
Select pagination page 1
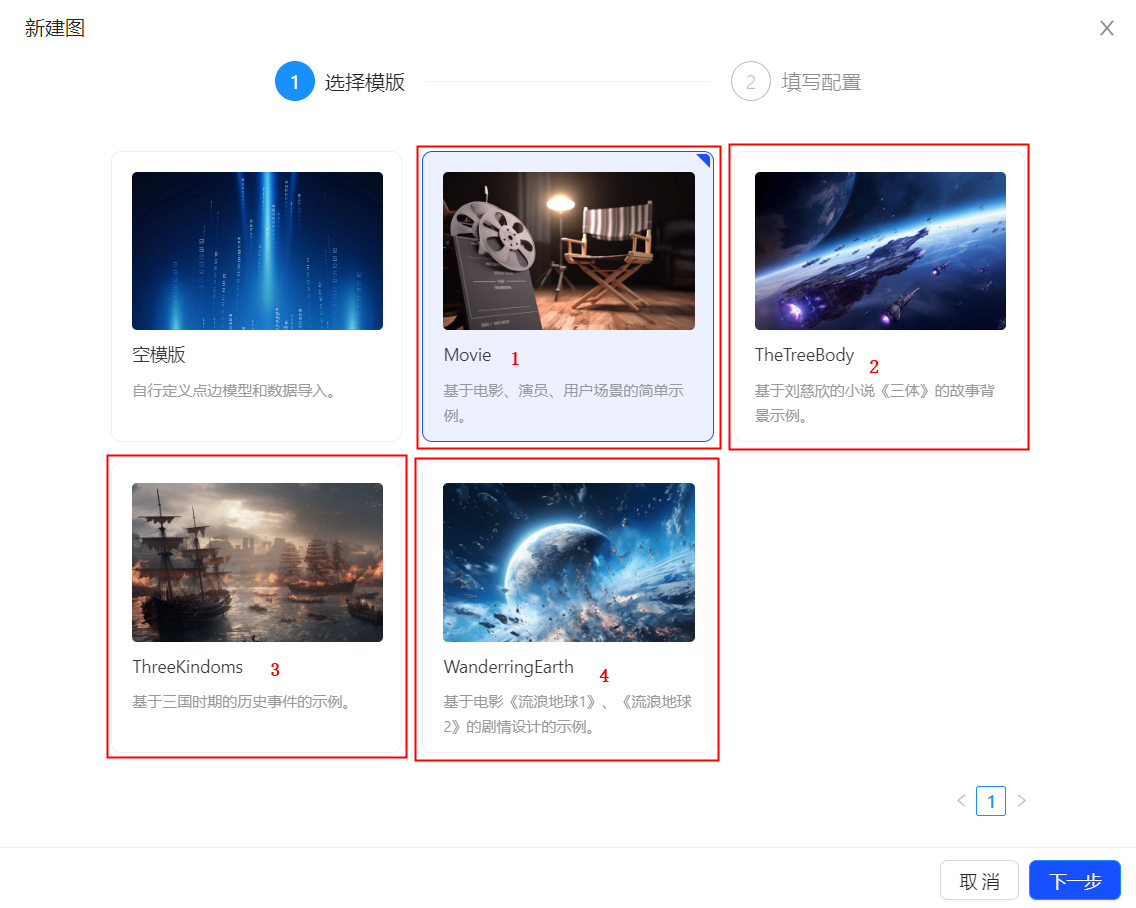(x=990, y=801)
